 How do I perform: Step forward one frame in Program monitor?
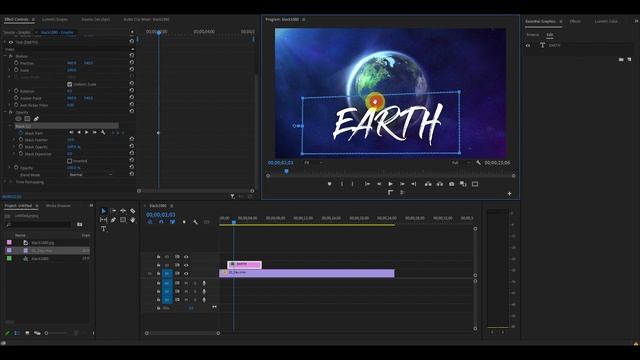click(402, 184)
